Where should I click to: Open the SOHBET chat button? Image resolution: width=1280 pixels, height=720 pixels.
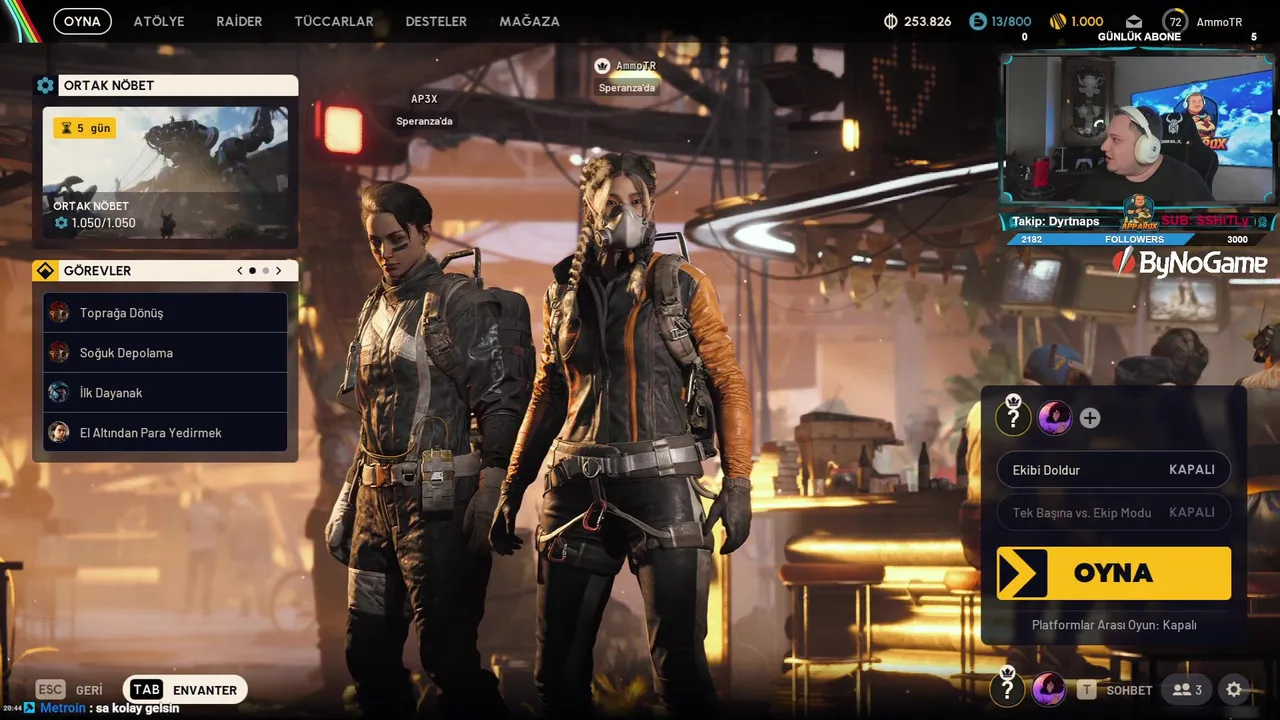[1115, 690]
